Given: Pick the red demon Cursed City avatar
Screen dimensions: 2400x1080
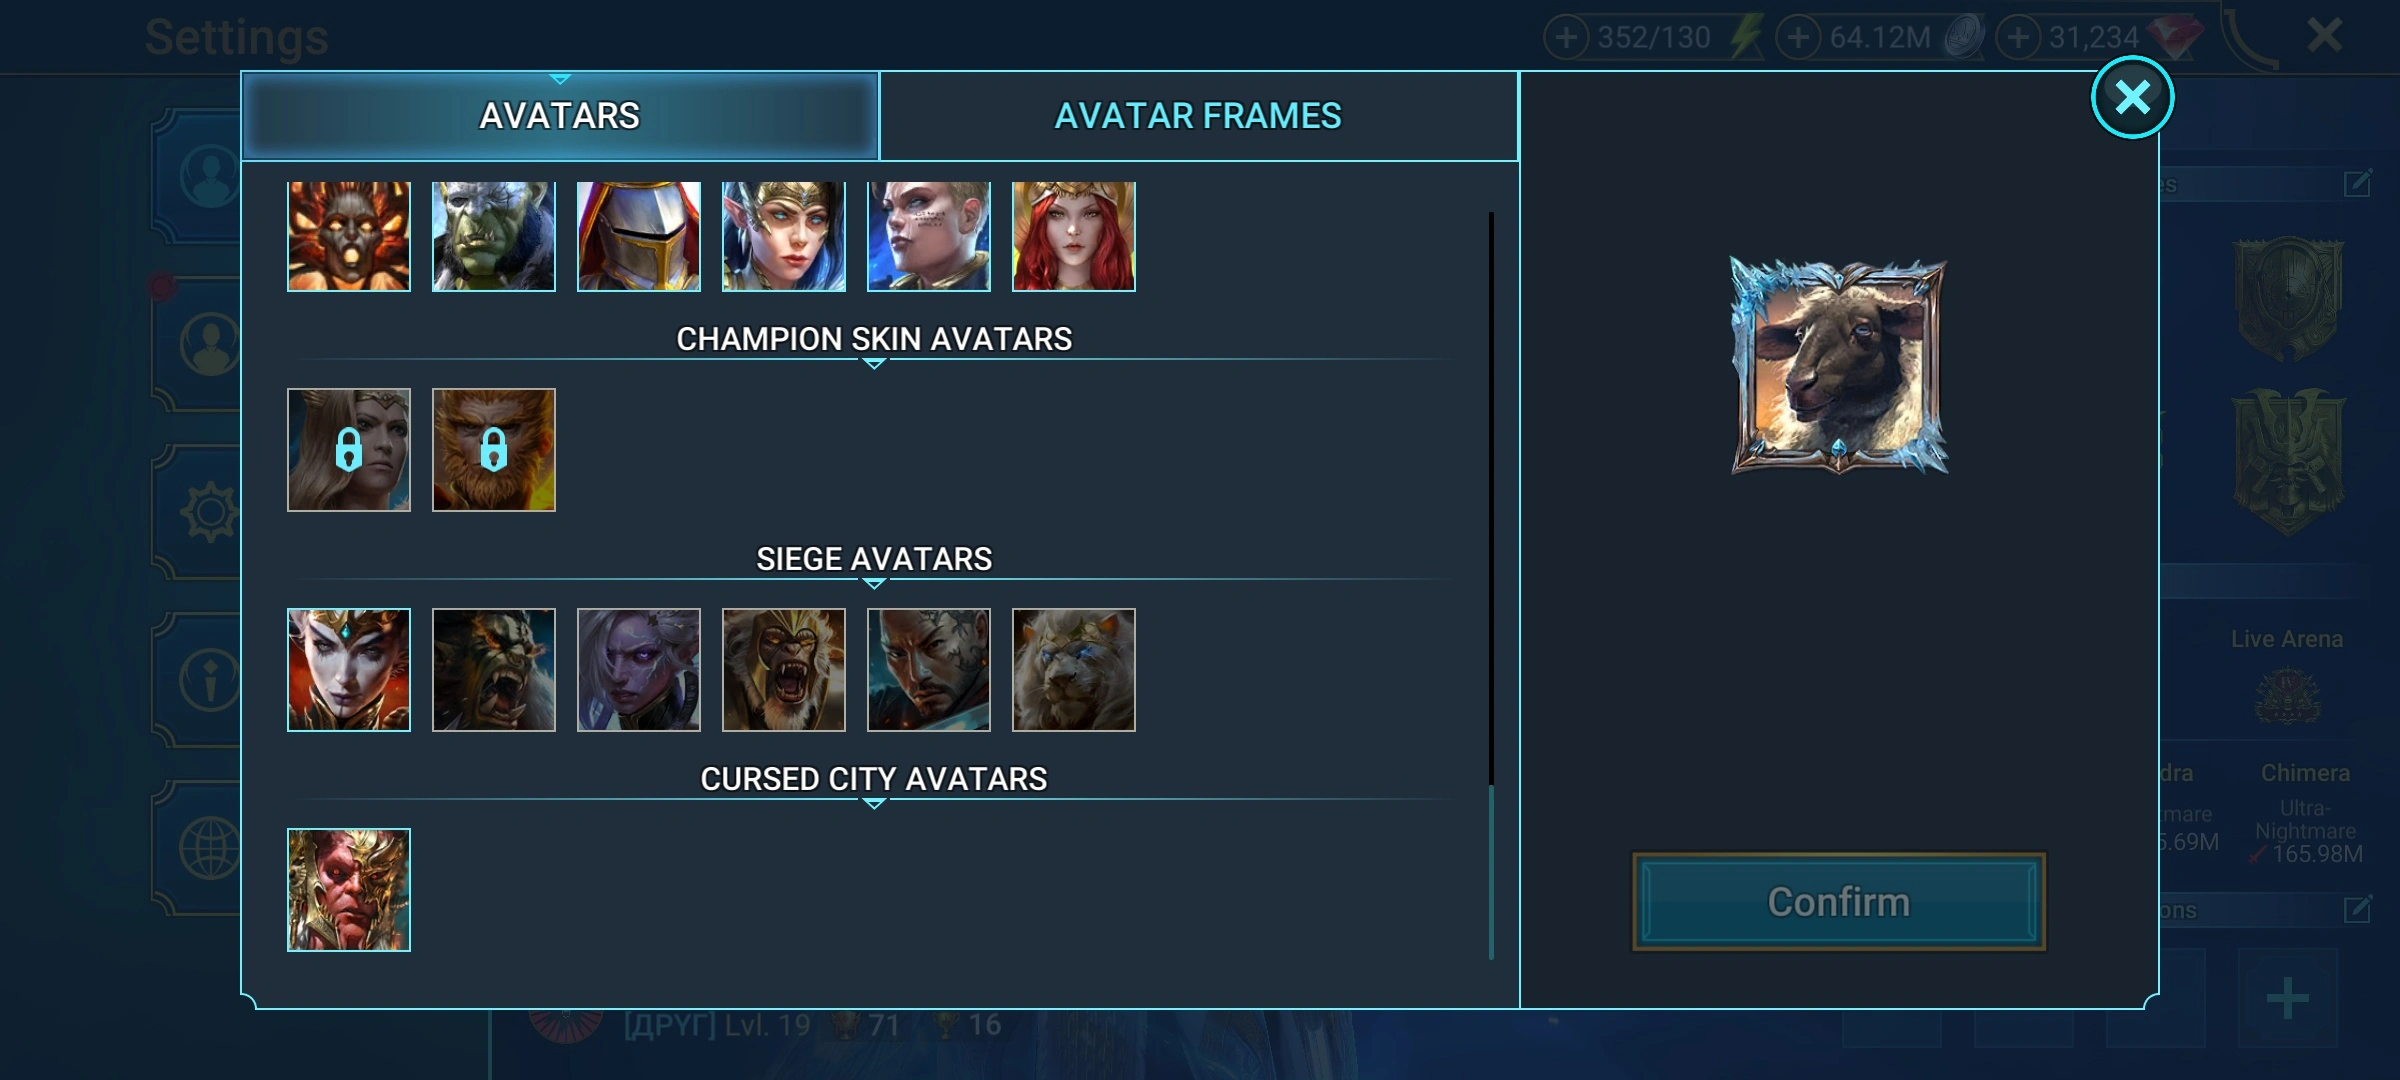Looking at the screenshot, I should (349, 890).
